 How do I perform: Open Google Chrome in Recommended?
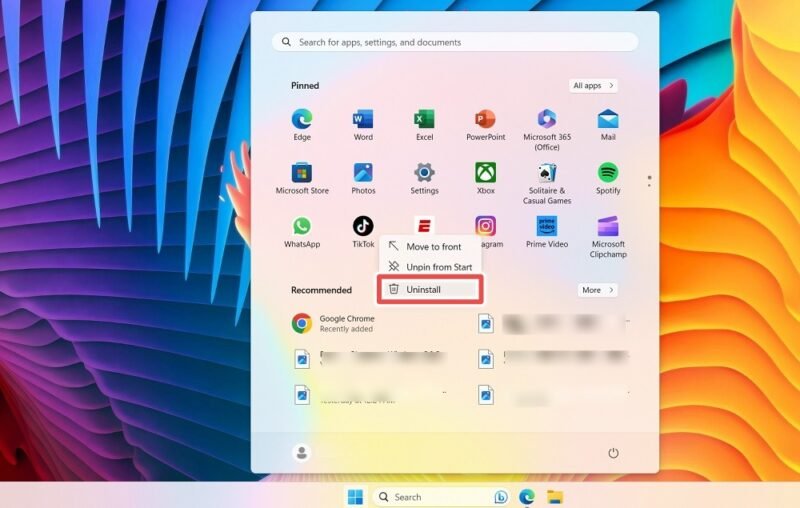(x=333, y=323)
